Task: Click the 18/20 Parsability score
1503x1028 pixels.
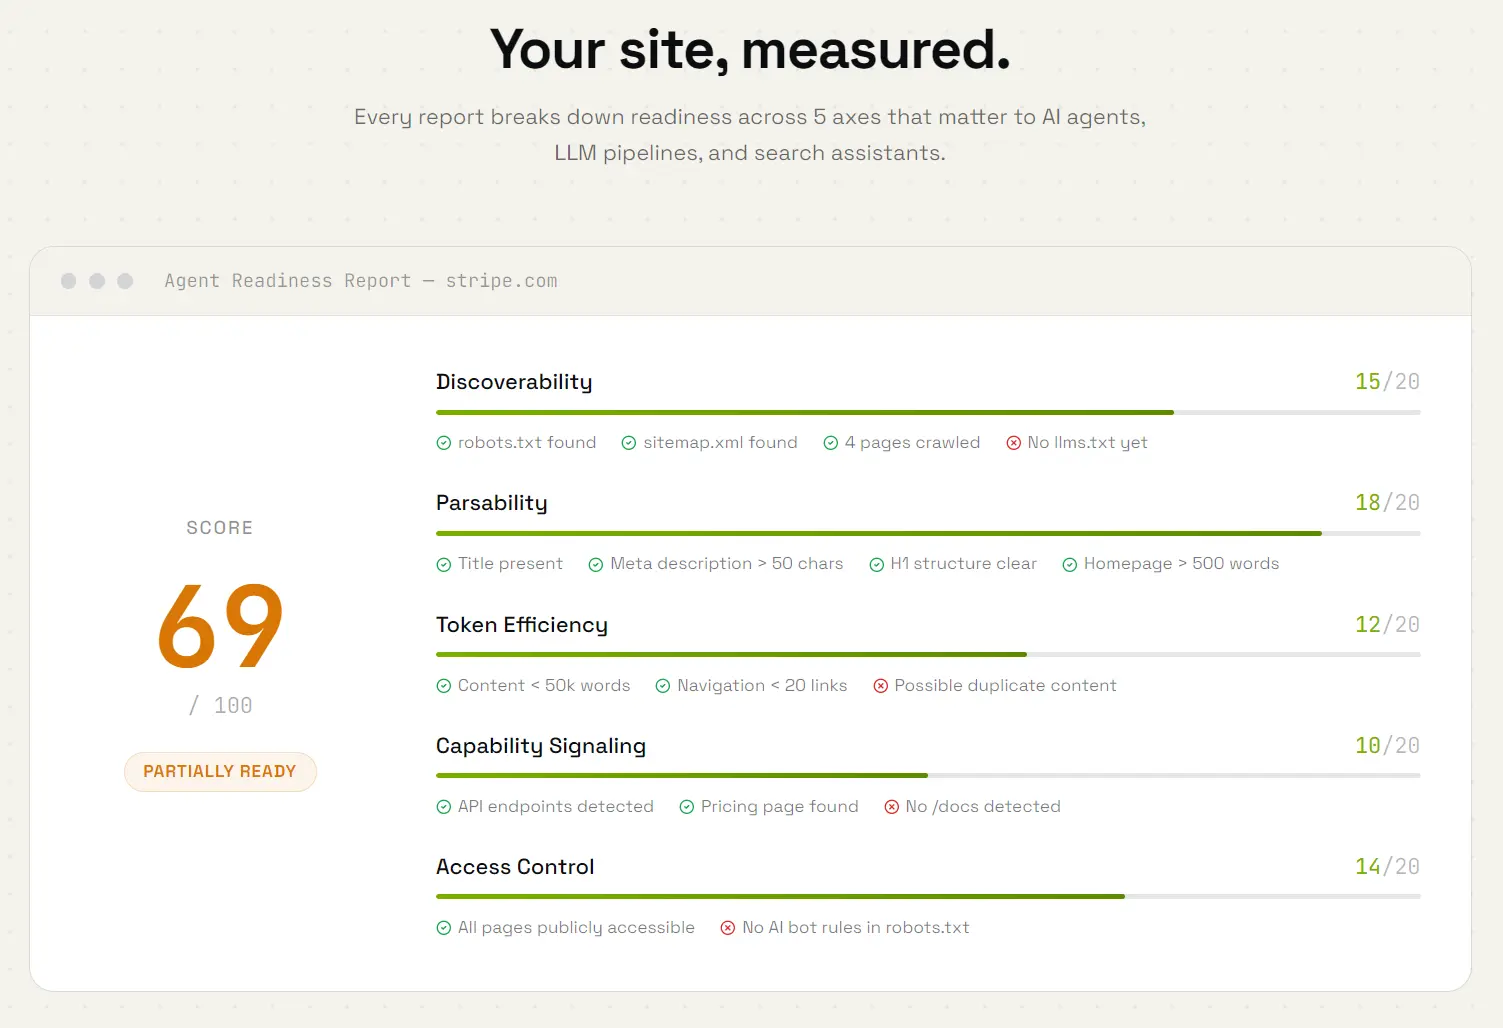Action: tap(1387, 503)
